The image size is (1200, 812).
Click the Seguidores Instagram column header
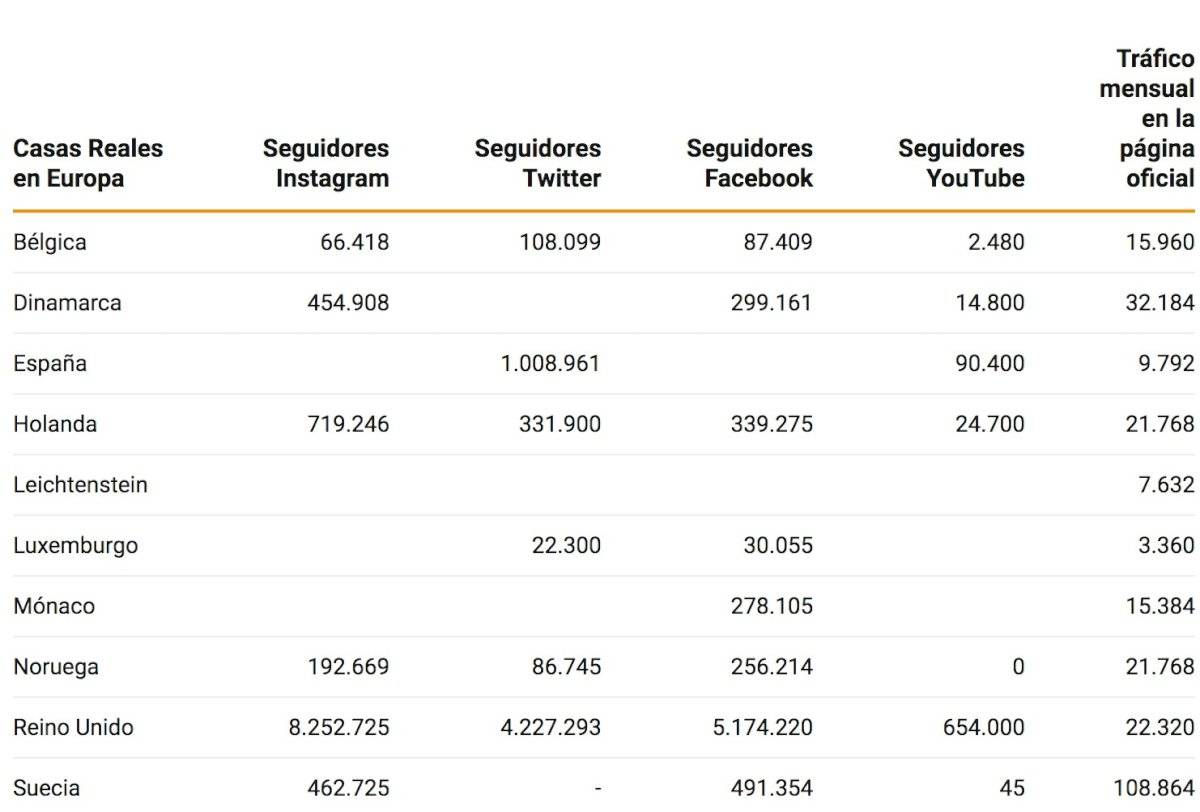click(x=326, y=163)
